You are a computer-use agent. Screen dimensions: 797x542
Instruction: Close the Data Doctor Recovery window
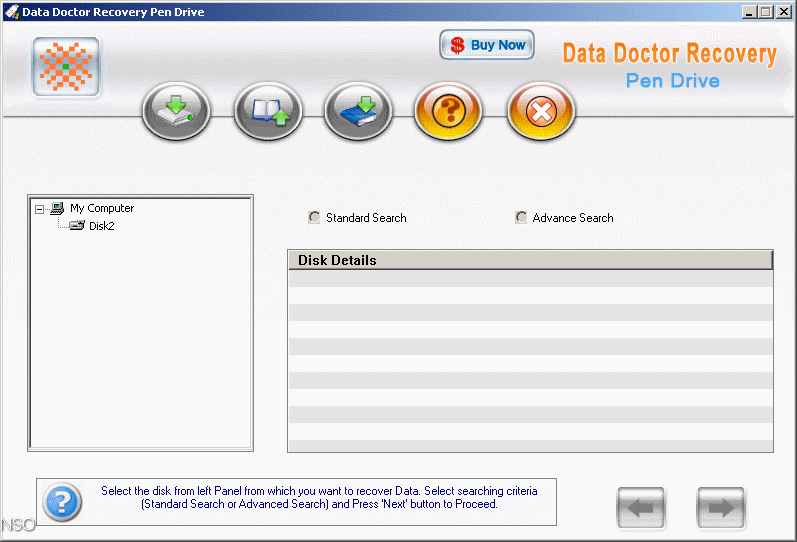pos(784,12)
